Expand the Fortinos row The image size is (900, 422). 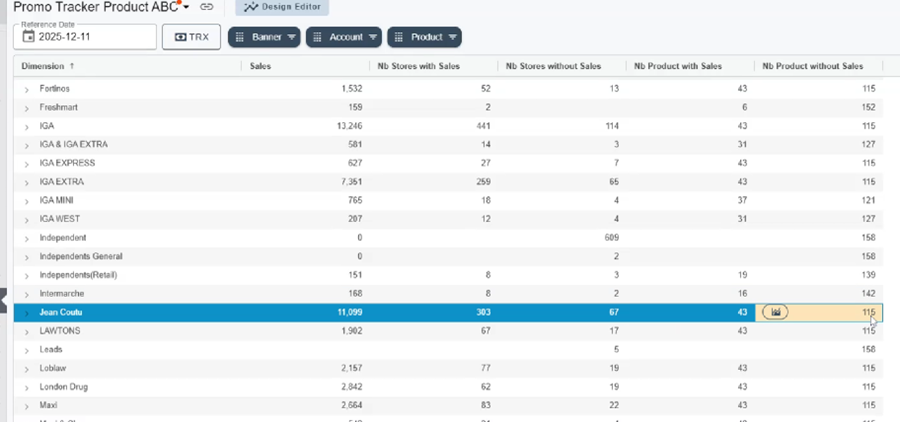[x=26, y=90]
